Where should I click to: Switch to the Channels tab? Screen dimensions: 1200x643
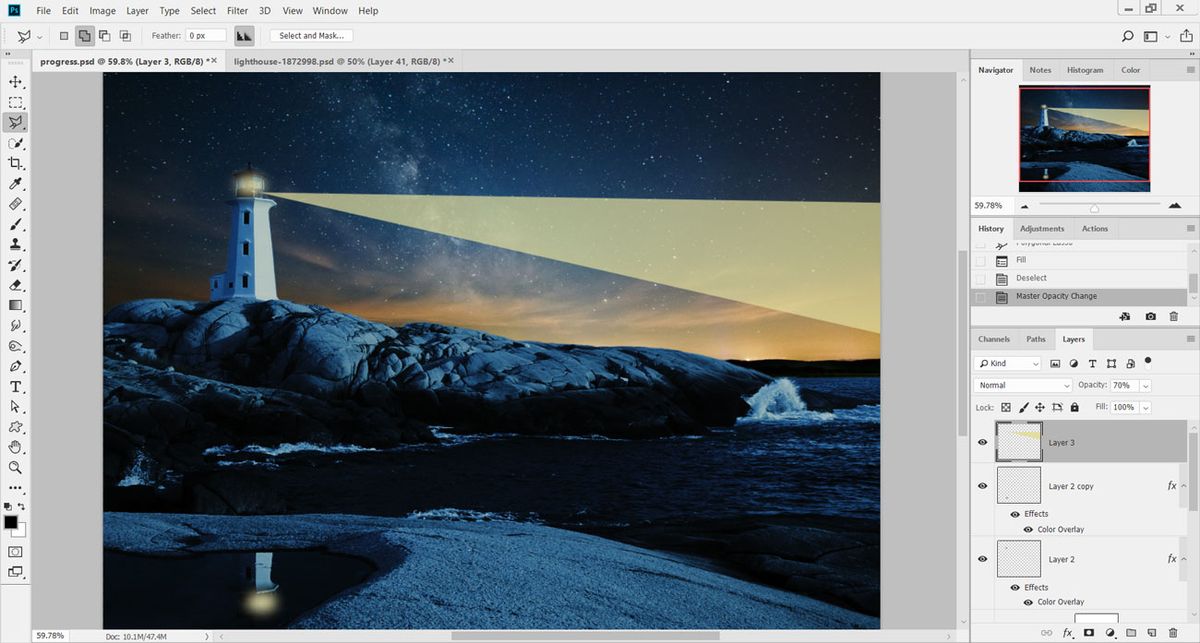pyautogui.click(x=994, y=339)
